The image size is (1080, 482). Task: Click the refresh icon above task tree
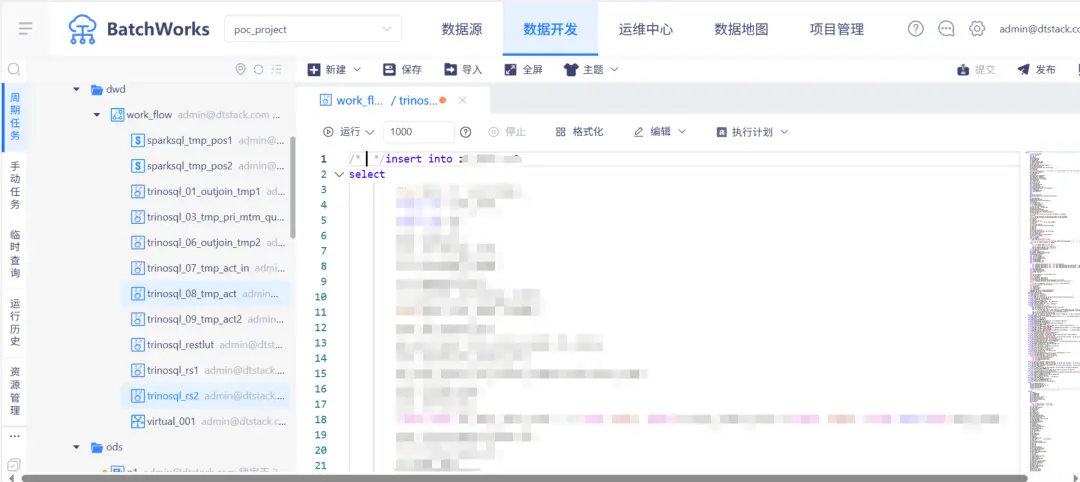[x=258, y=69]
